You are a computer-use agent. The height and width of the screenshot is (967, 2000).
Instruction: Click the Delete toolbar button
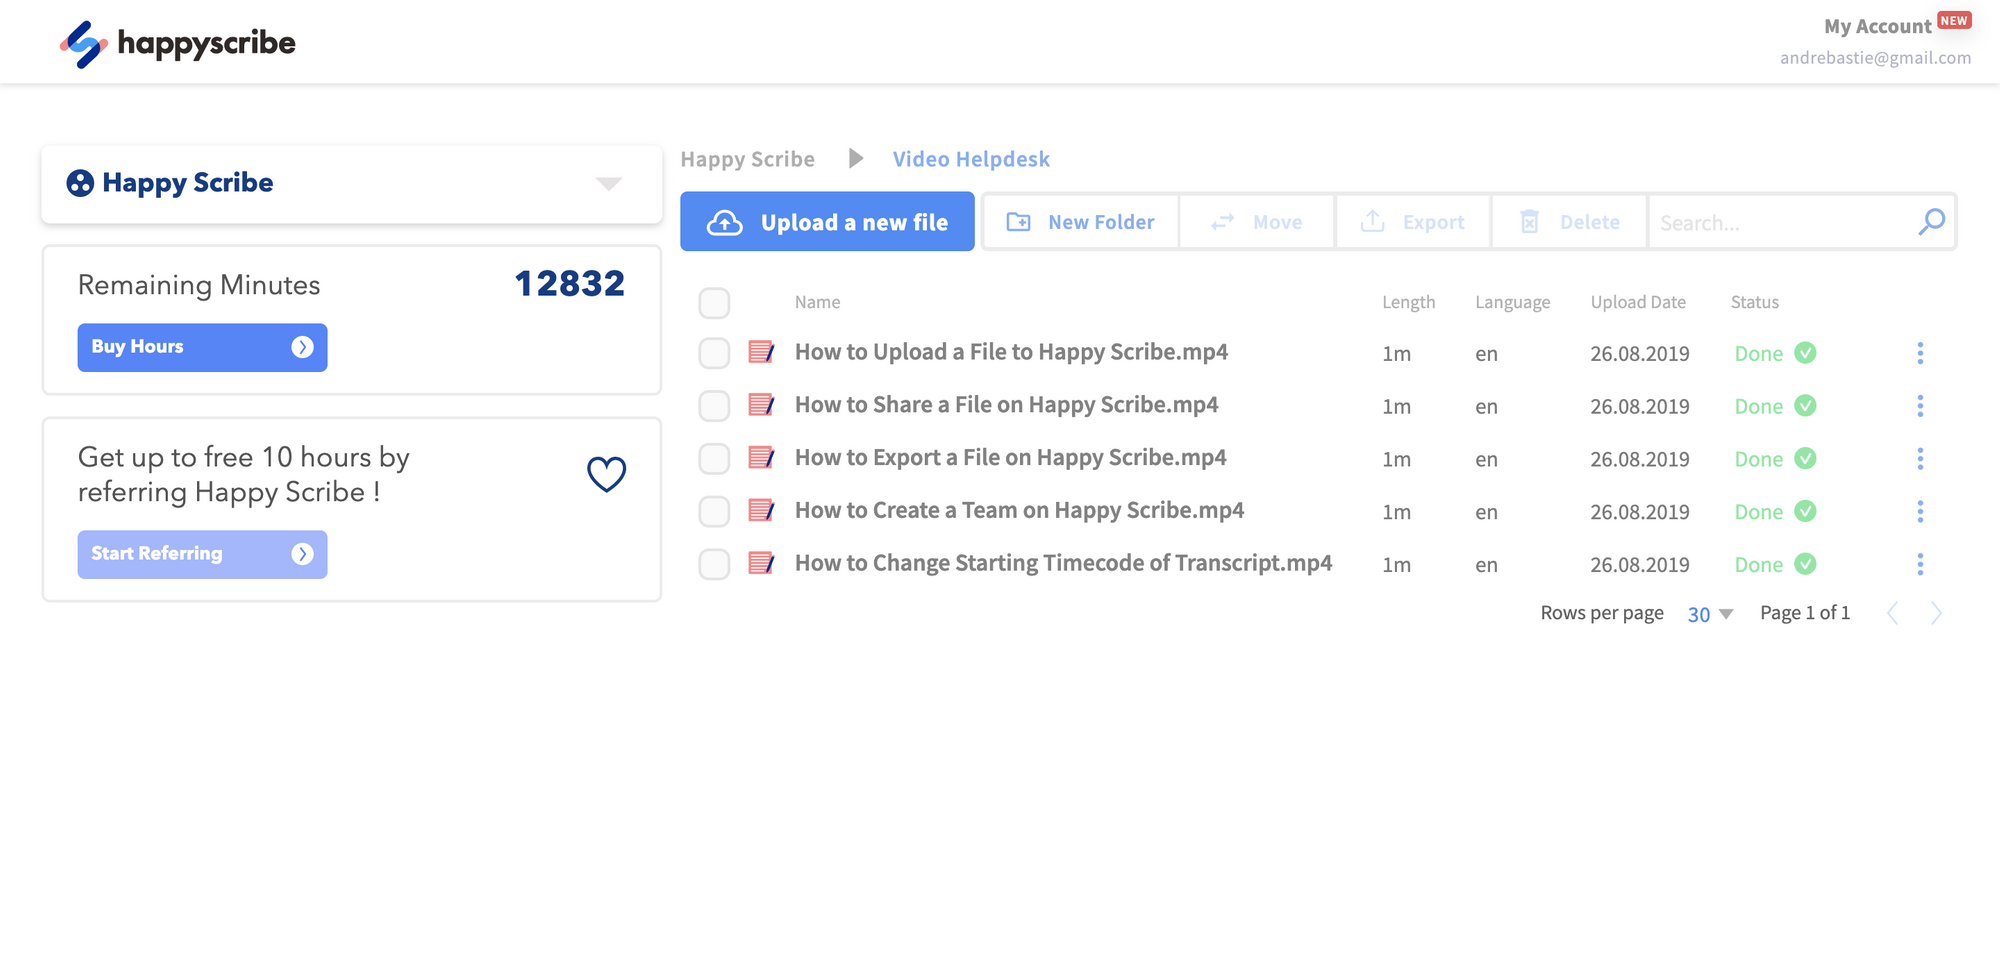pos(1569,221)
